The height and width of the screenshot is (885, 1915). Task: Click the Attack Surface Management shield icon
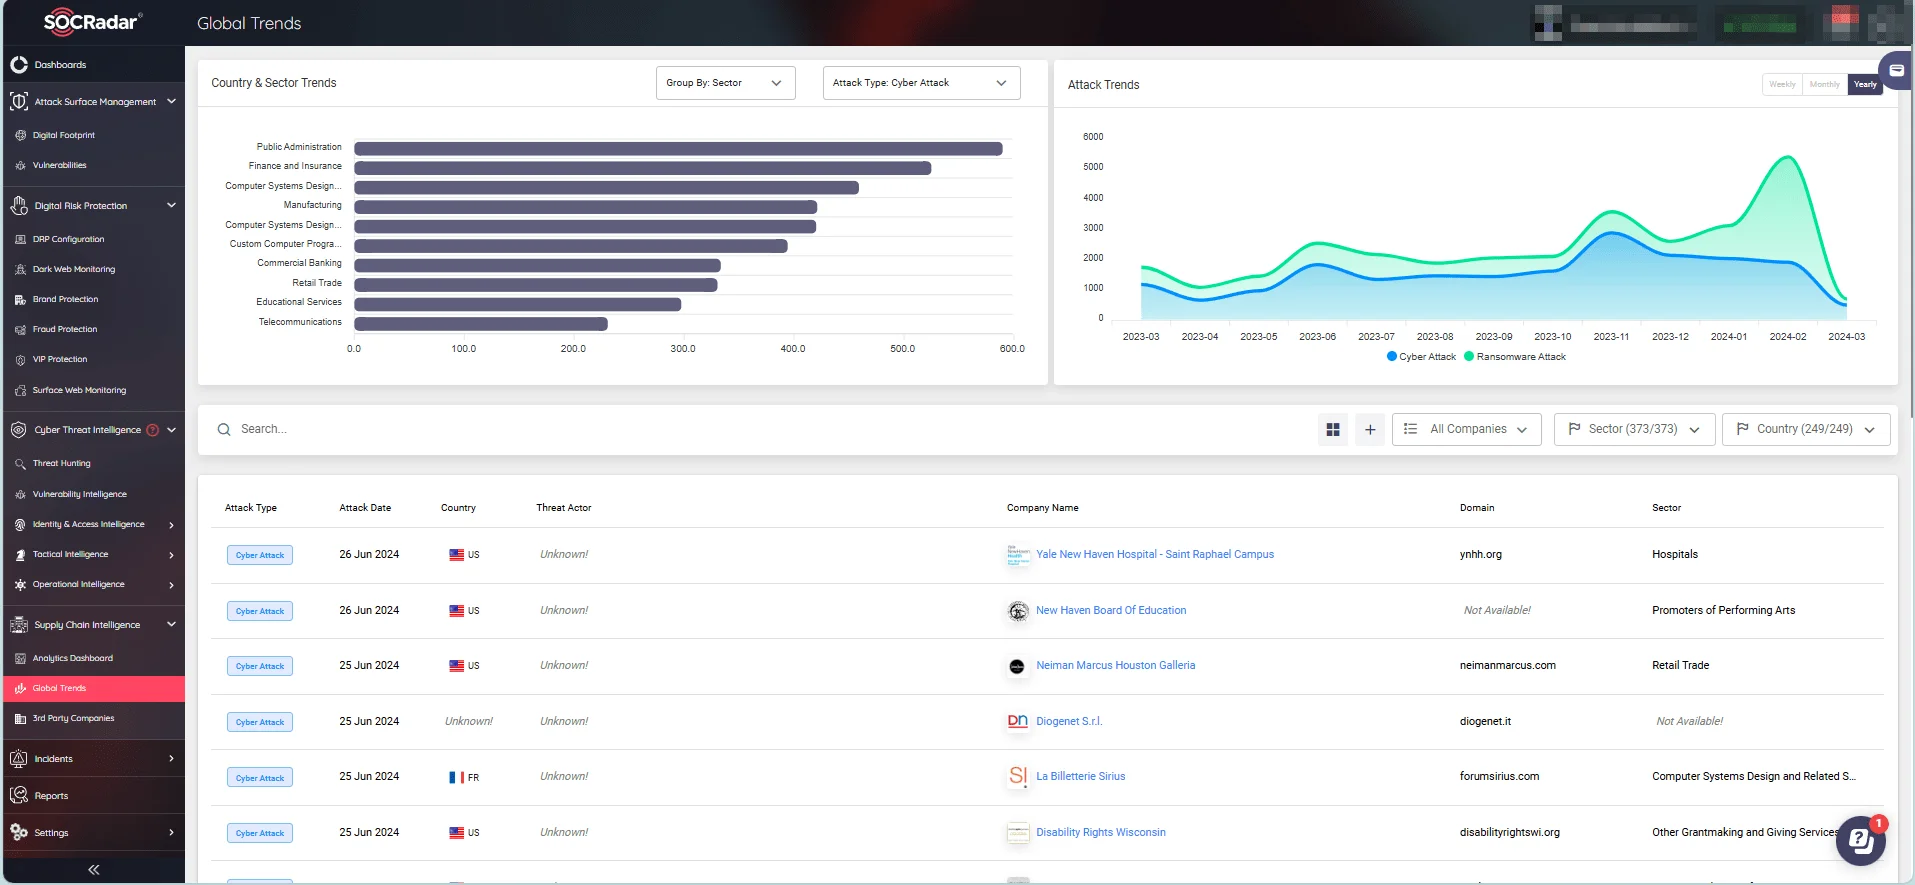click(19, 102)
